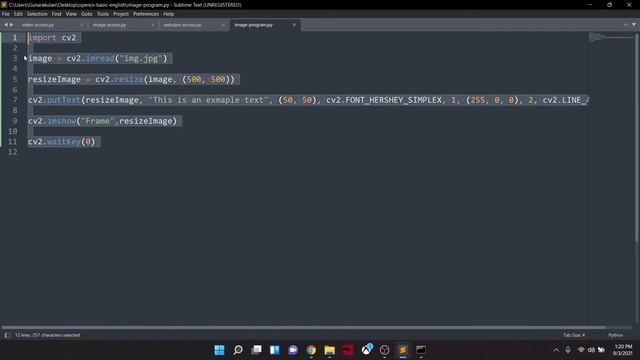Screen dimensions: 640x360
Task: Open OBS Studio from taskbar
Action: pyautogui.click(x=384, y=350)
